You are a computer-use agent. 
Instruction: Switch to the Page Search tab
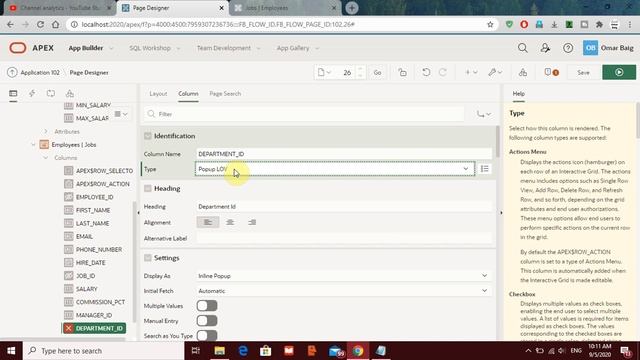click(225, 93)
